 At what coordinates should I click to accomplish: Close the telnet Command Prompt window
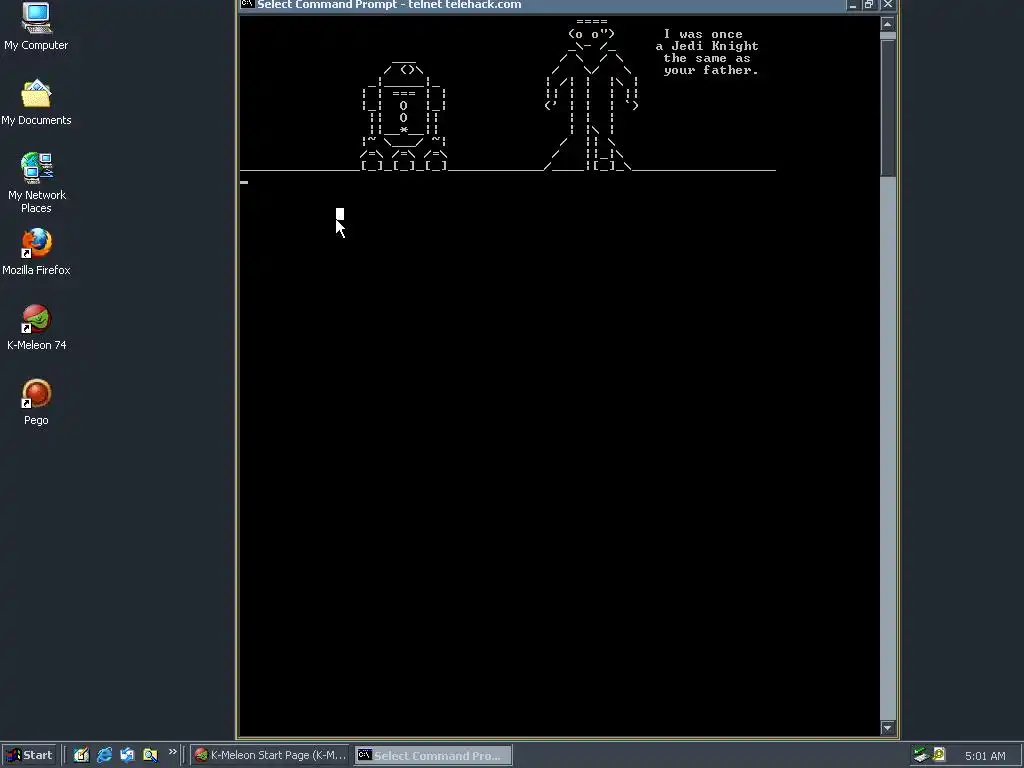[888, 5]
